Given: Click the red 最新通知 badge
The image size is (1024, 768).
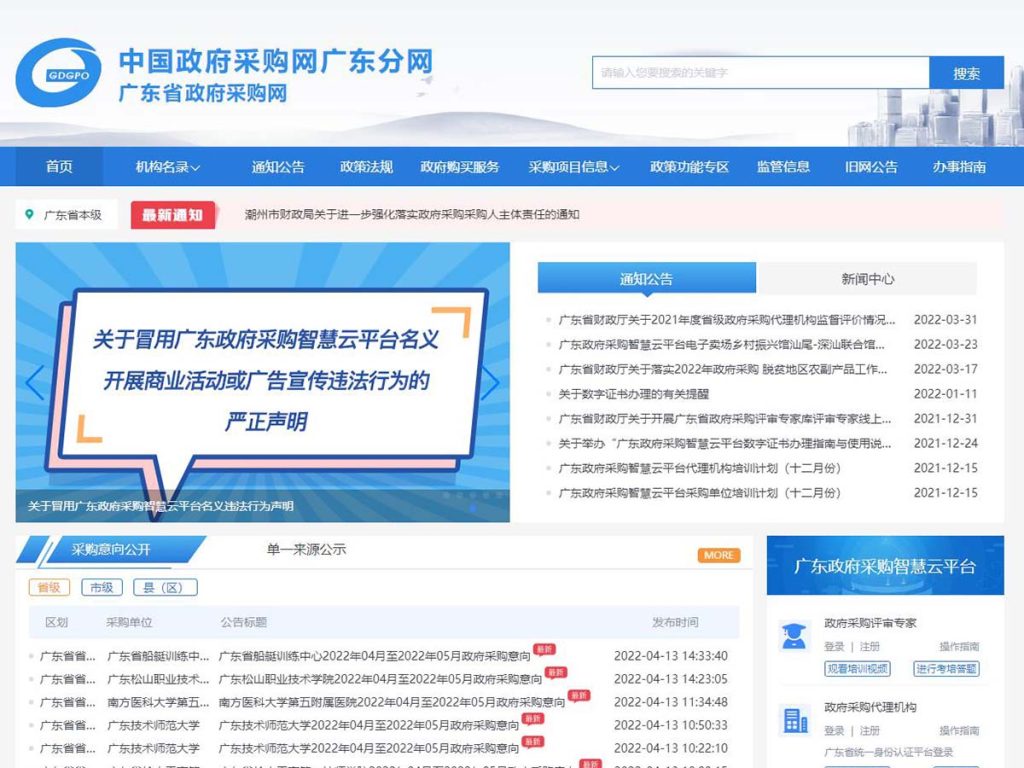Looking at the screenshot, I should (x=173, y=215).
